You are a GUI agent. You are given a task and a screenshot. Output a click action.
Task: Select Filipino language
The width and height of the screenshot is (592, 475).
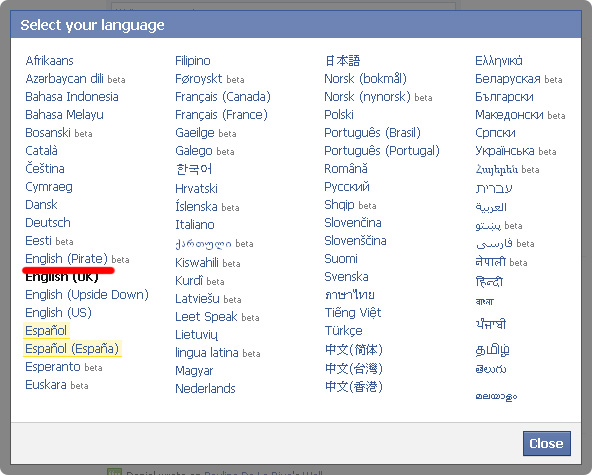(x=193, y=60)
